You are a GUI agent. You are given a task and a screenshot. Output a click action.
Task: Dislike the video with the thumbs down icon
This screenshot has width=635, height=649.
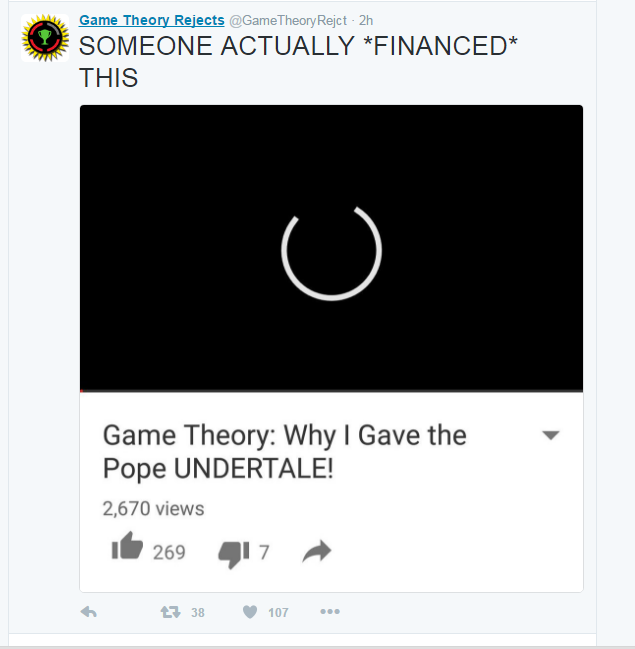pos(234,554)
